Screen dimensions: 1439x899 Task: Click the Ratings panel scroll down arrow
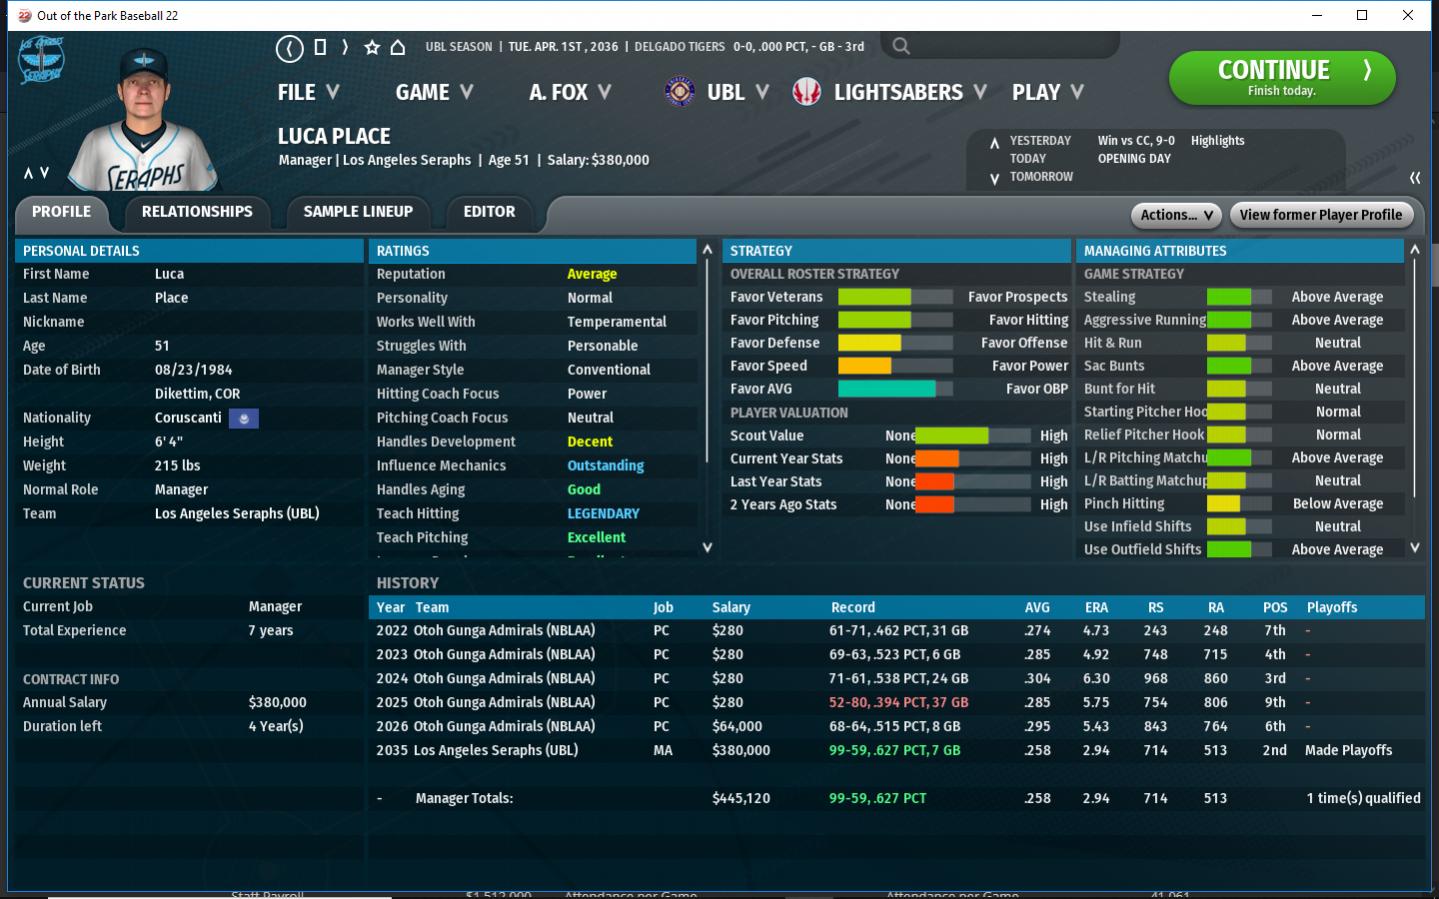(x=707, y=547)
